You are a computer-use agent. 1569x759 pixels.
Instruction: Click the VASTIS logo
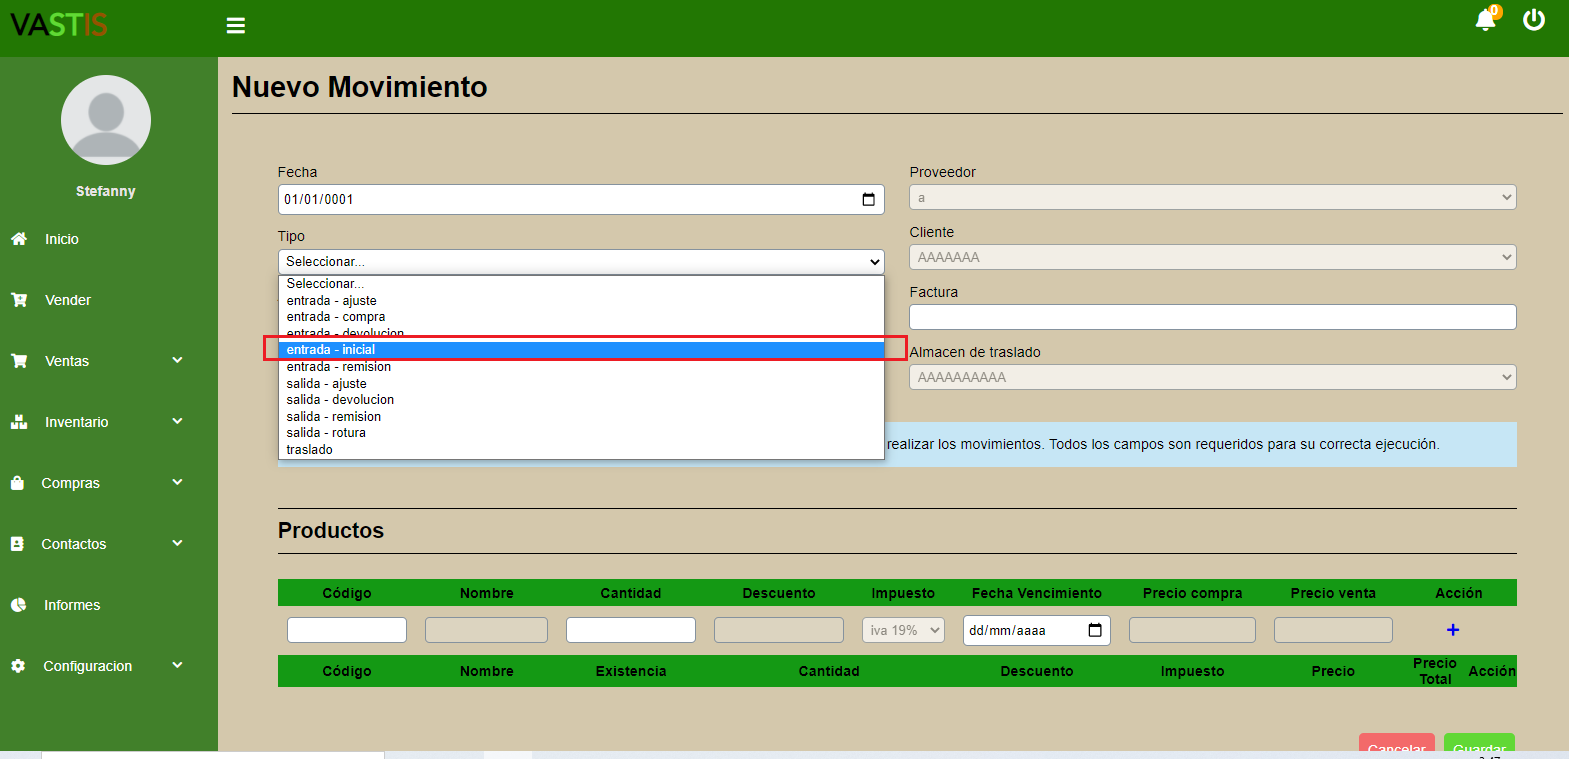tap(59, 25)
